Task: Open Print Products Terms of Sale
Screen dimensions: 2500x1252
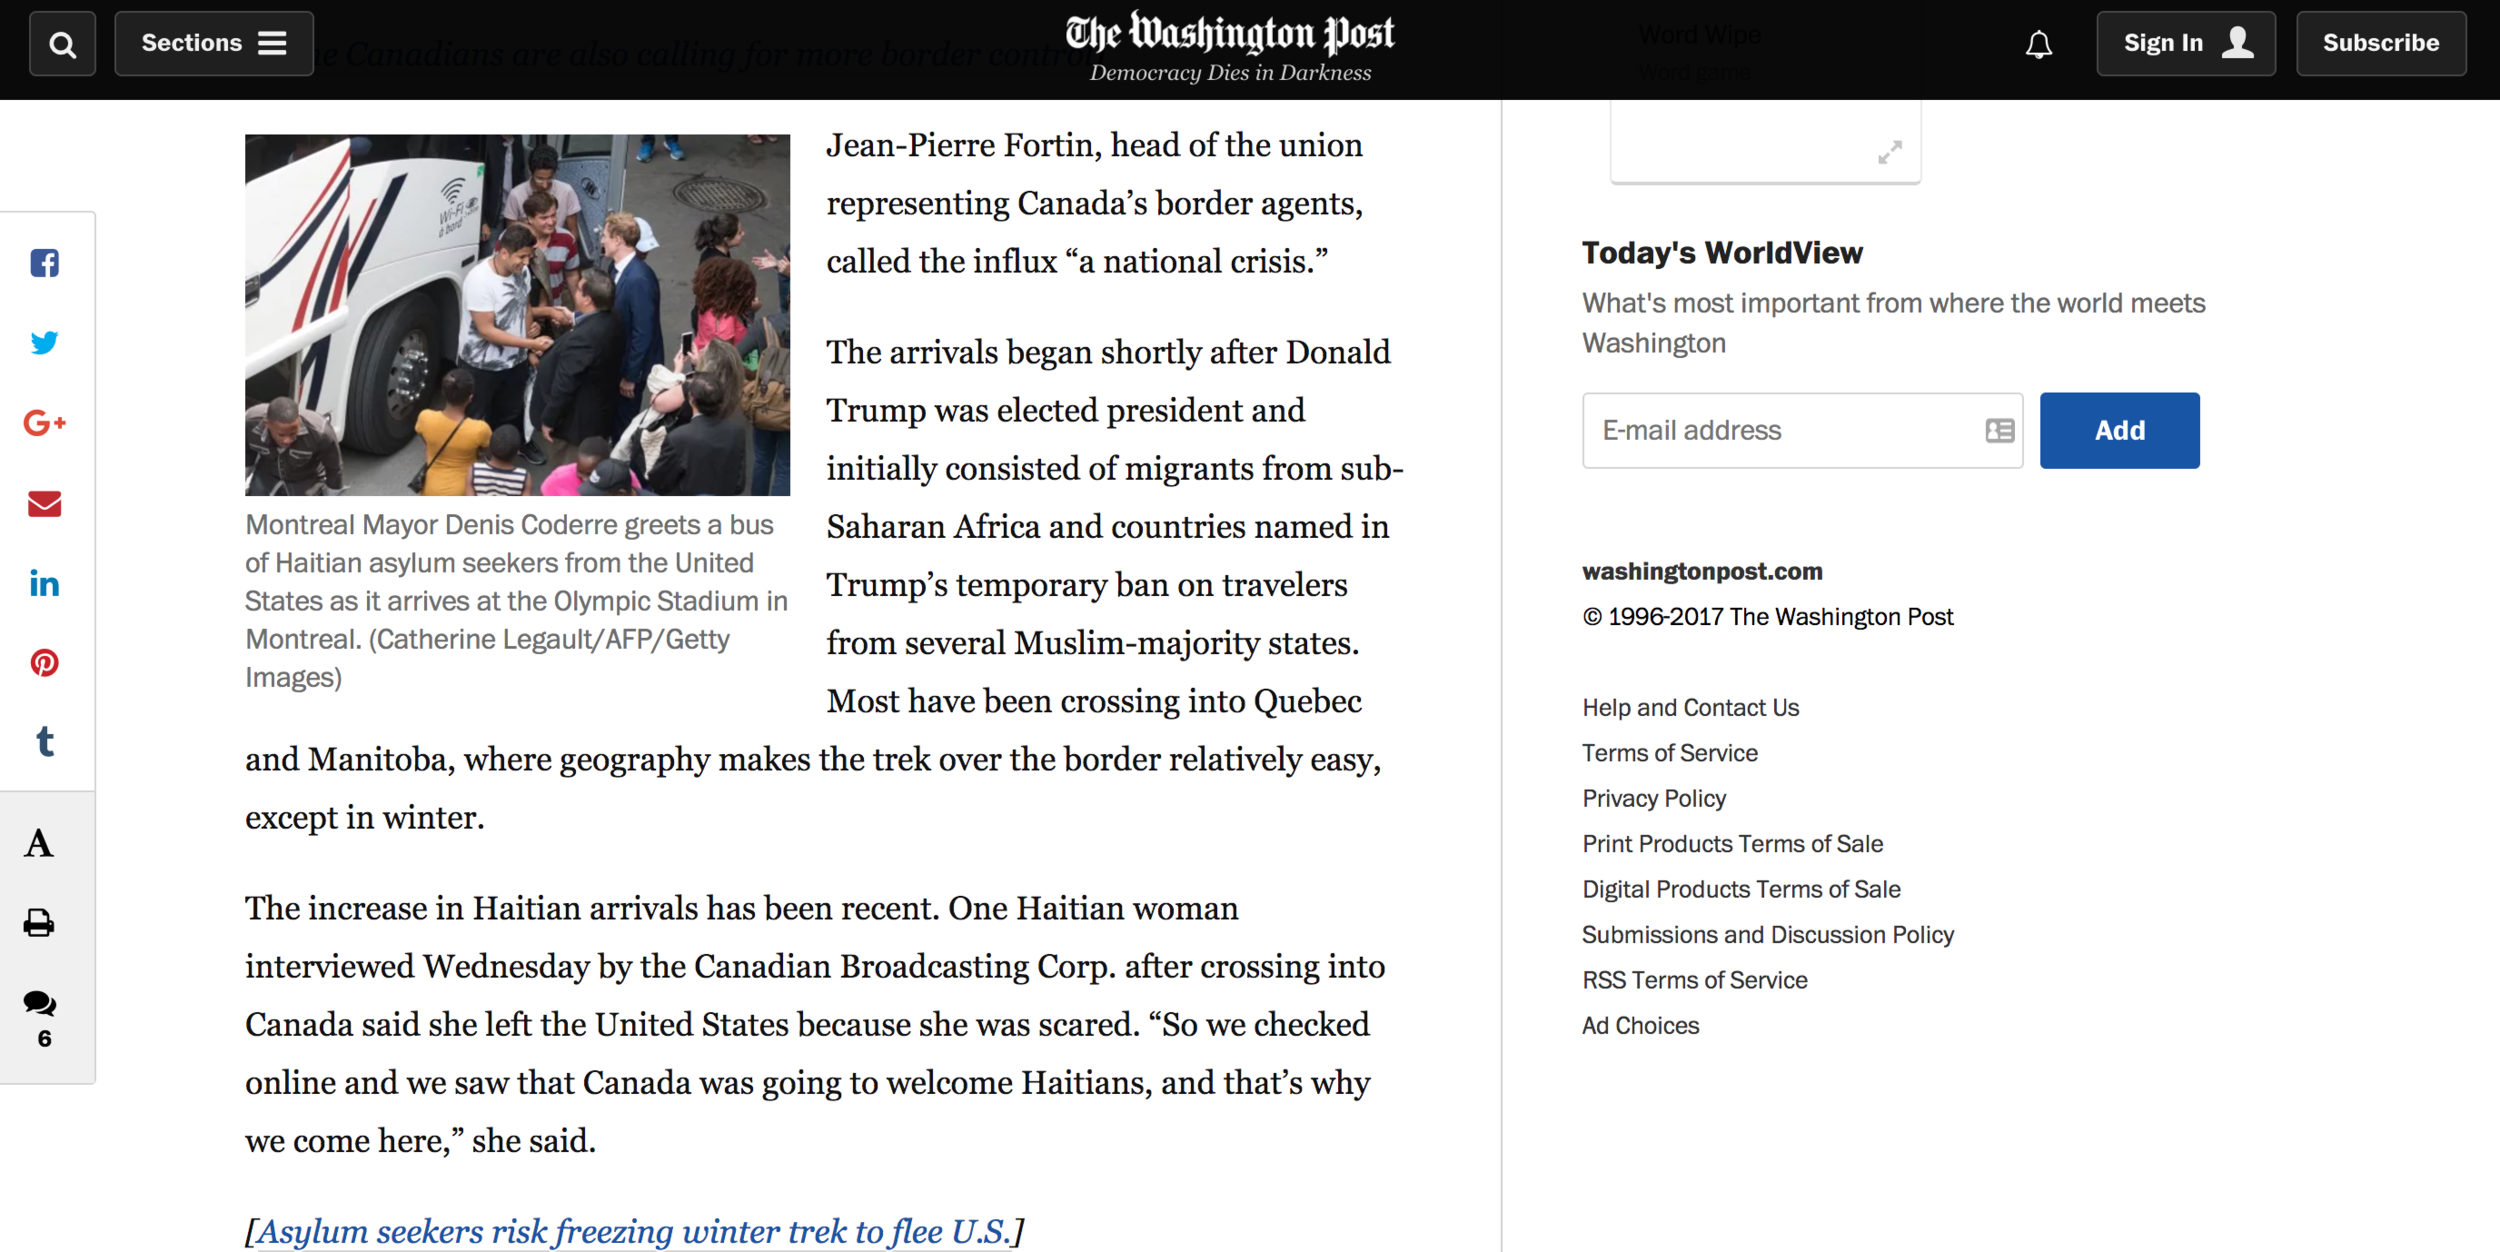Action: pos(1732,844)
